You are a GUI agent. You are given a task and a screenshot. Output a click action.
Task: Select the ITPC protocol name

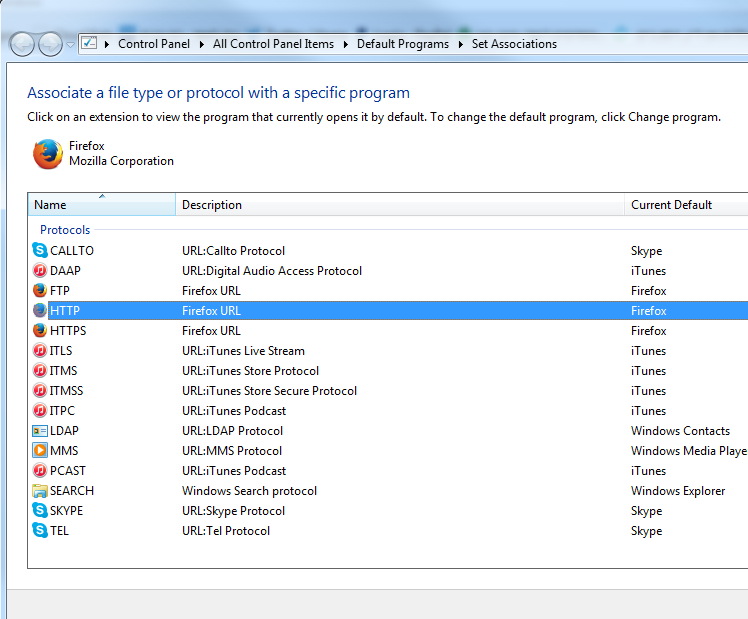tap(62, 411)
